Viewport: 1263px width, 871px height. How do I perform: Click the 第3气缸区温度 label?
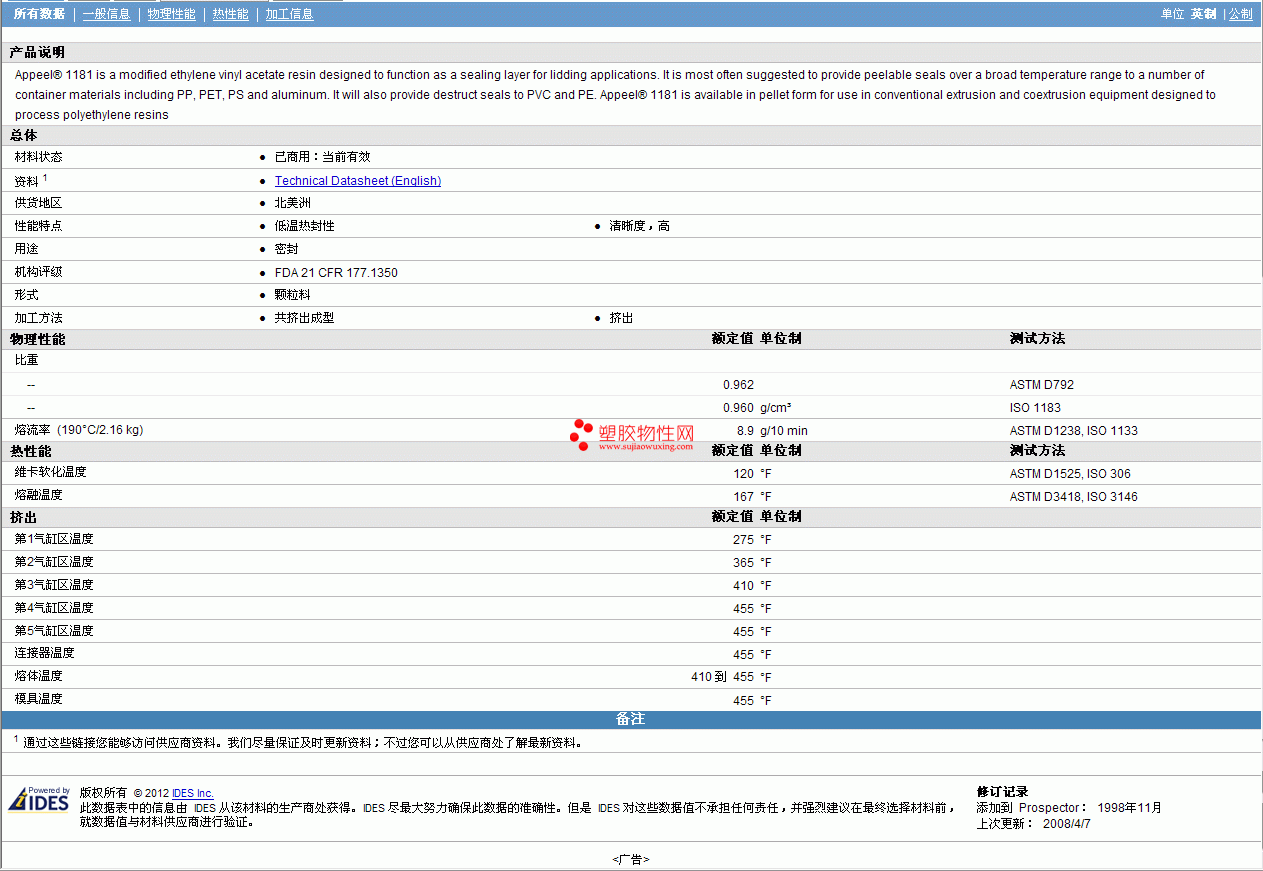[54, 585]
